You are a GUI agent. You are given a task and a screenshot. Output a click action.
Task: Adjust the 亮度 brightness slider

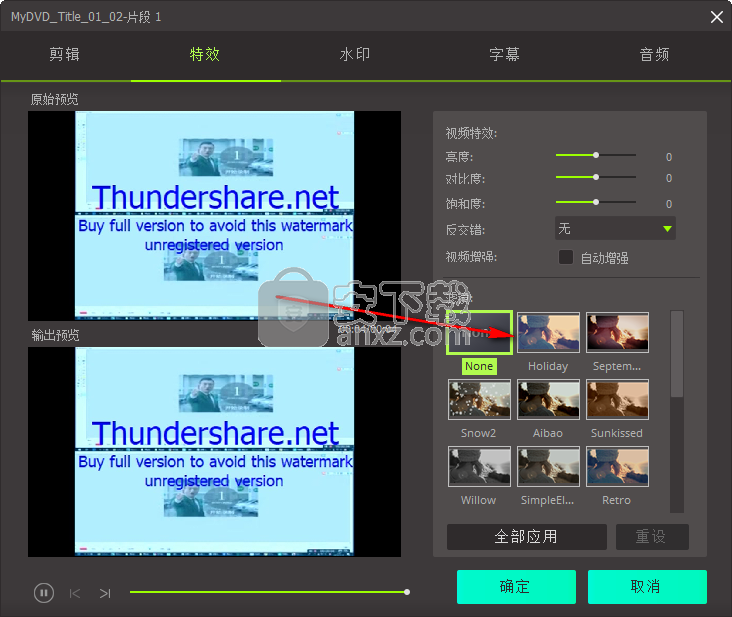click(596, 155)
